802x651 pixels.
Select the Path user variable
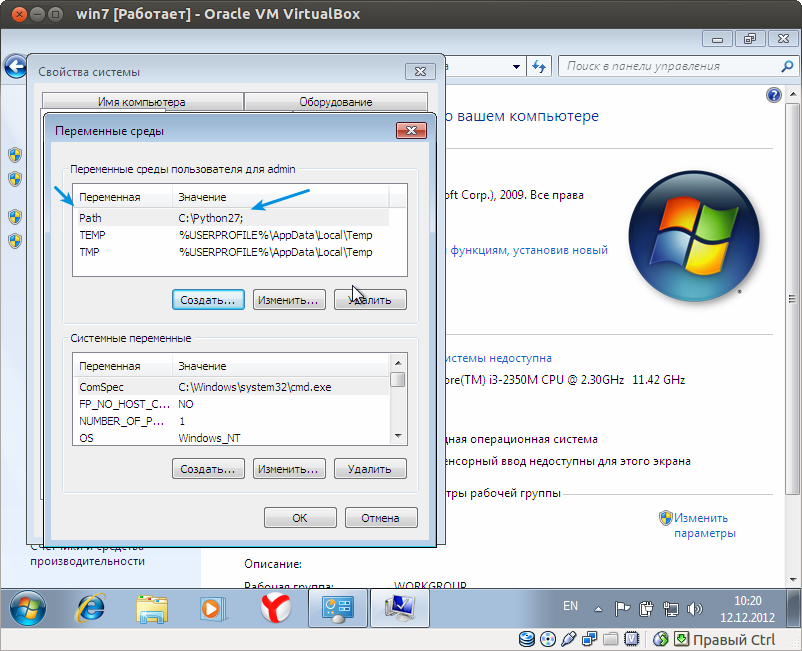pos(231,218)
